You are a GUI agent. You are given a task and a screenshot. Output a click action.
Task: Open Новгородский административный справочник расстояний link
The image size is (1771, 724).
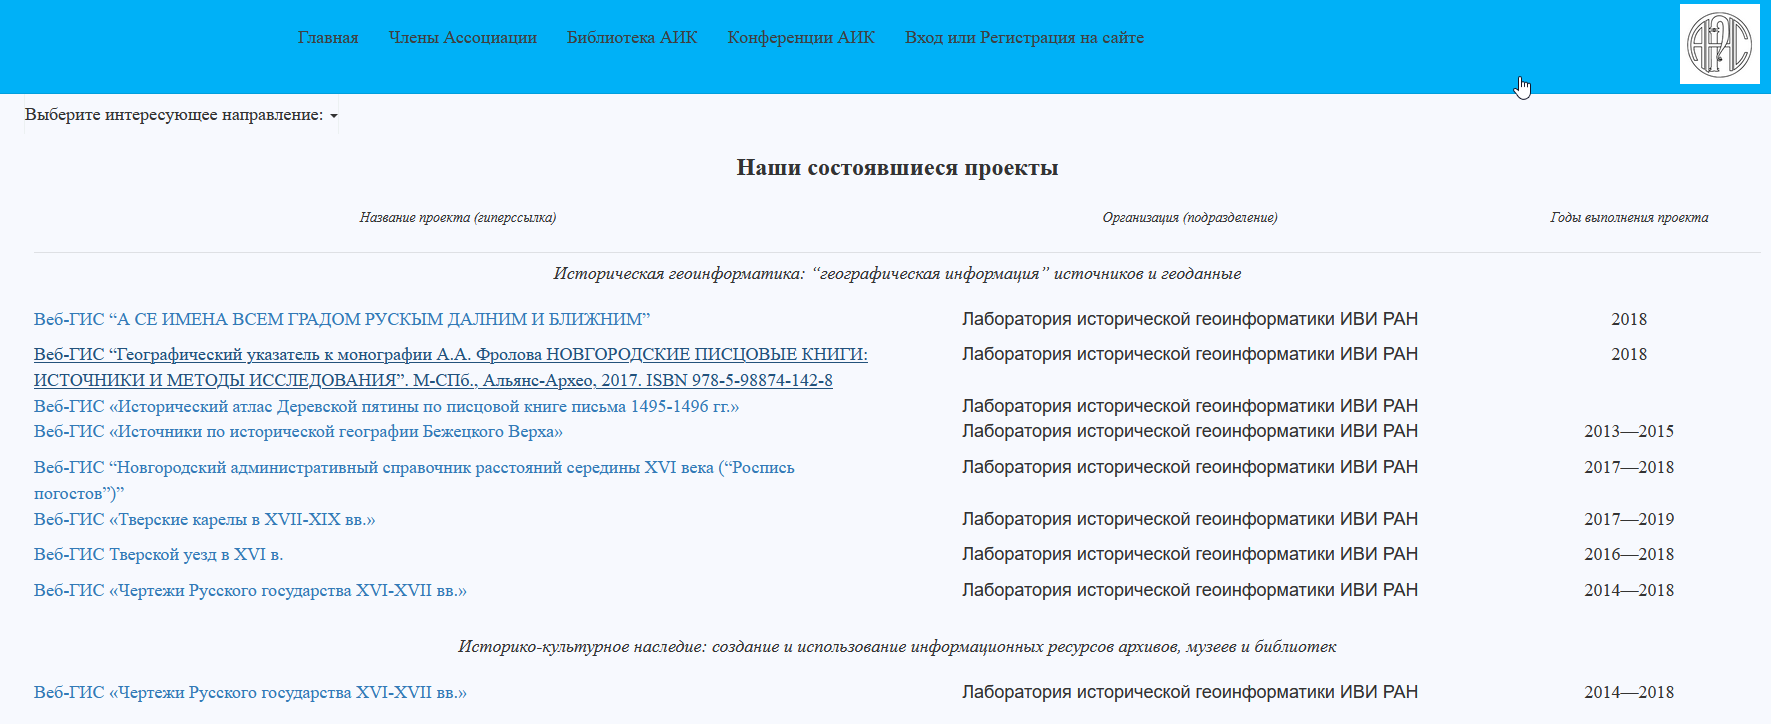click(x=414, y=480)
